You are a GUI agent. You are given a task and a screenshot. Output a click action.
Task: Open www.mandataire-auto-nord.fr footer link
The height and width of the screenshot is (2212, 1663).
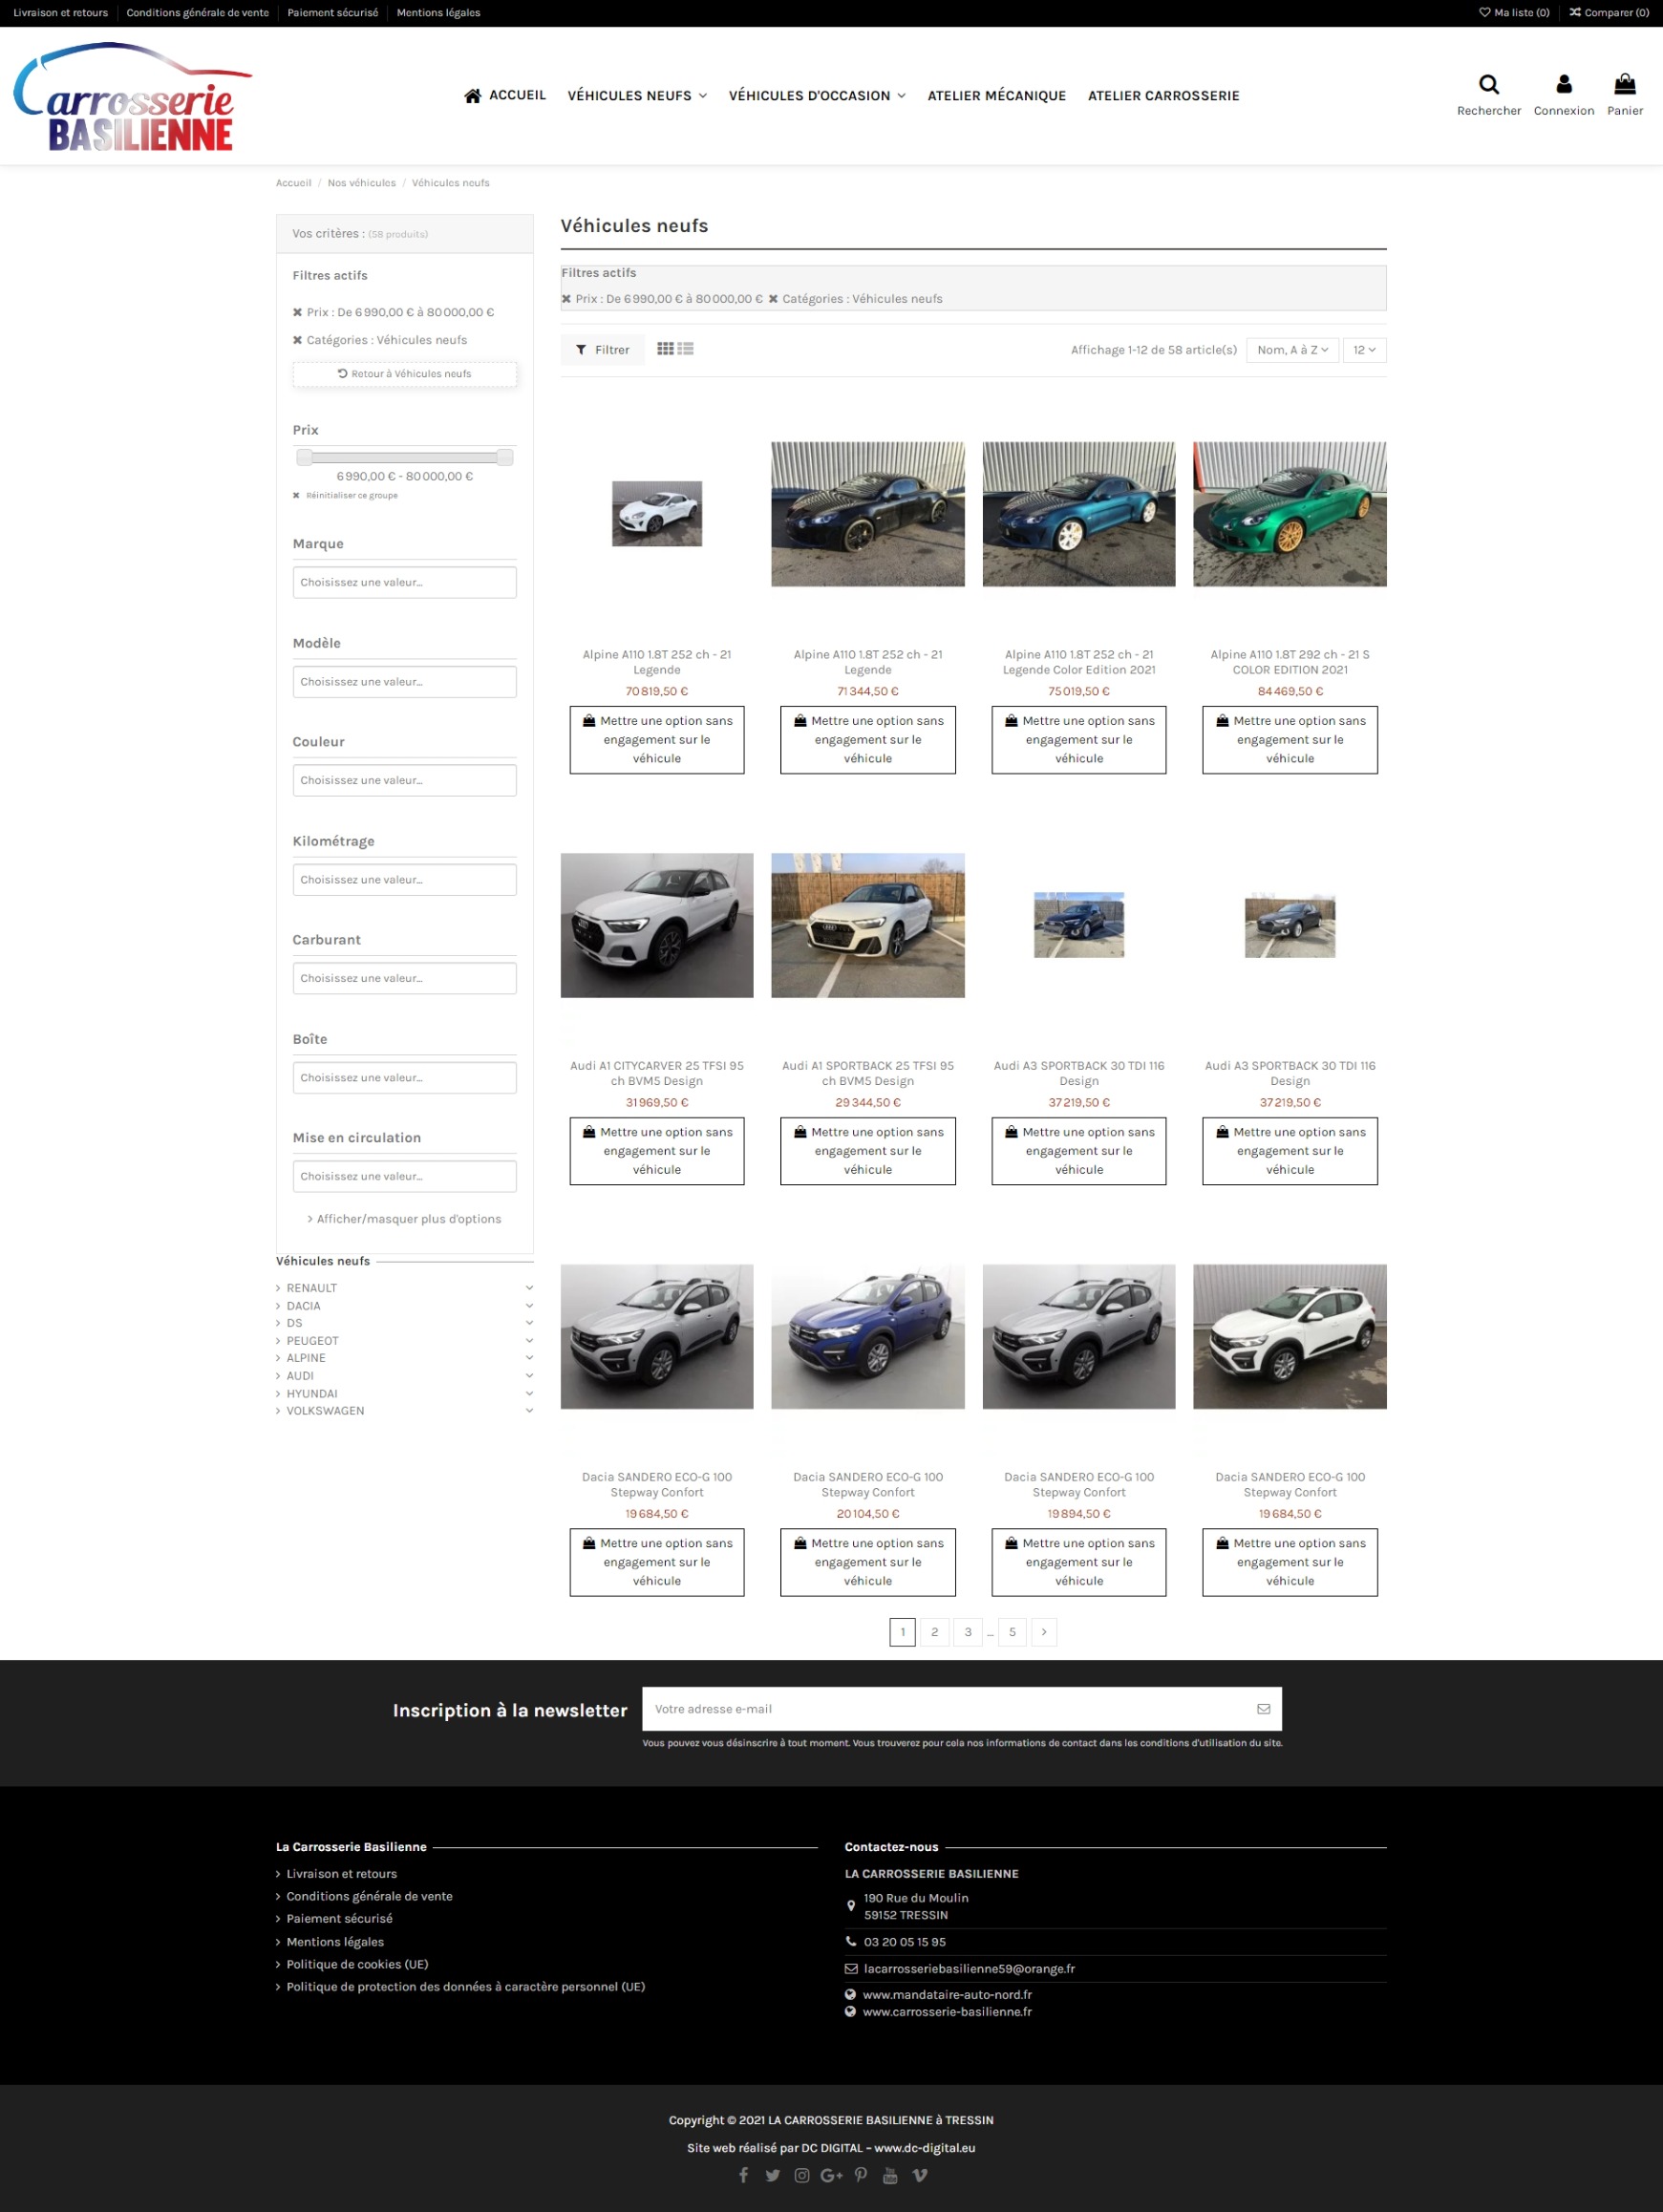[x=947, y=1995]
